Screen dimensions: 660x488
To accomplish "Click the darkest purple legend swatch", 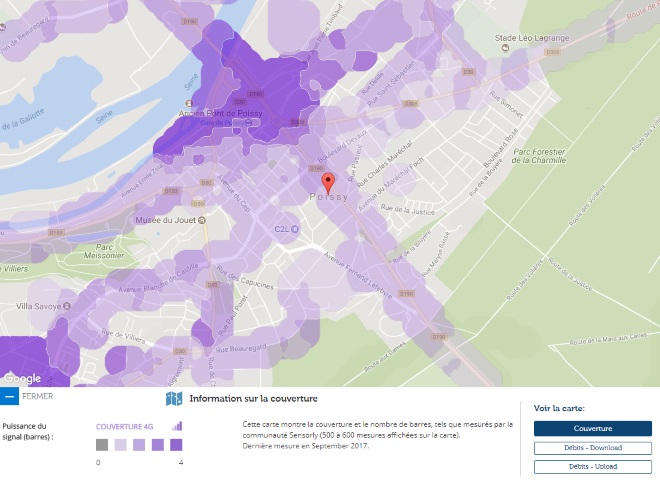I will tap(176, 445).
